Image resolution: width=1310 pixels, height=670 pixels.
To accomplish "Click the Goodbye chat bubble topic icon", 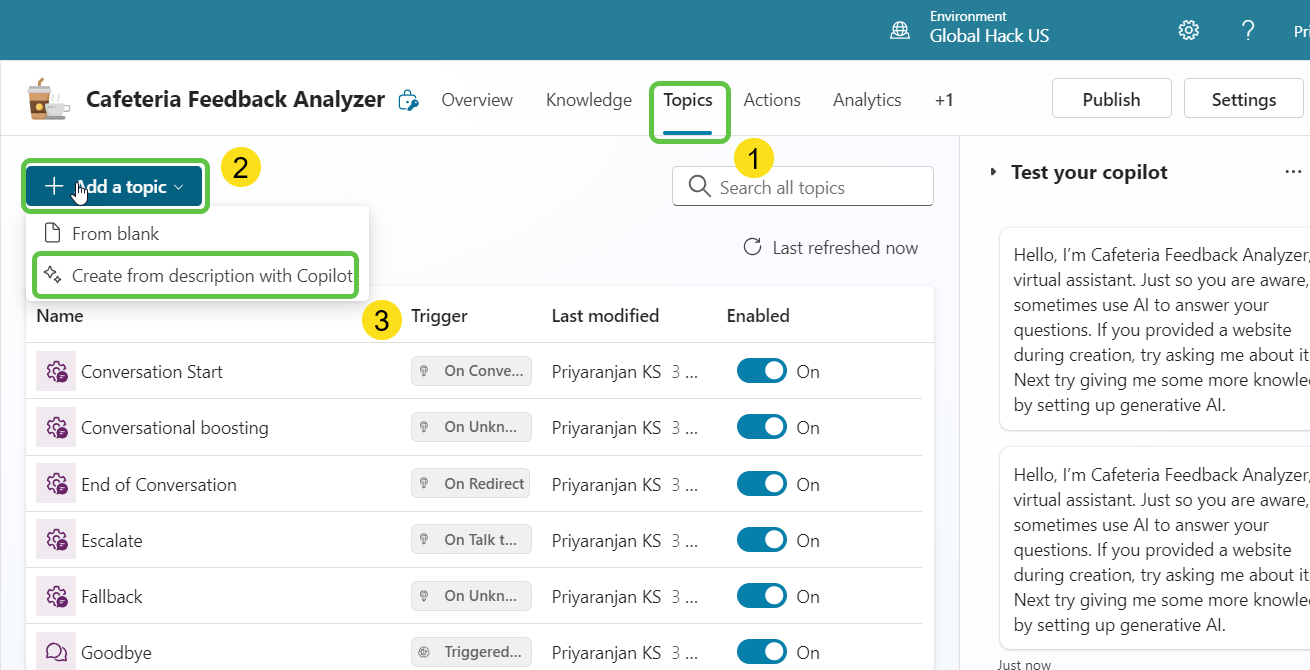I will point(56,652).
